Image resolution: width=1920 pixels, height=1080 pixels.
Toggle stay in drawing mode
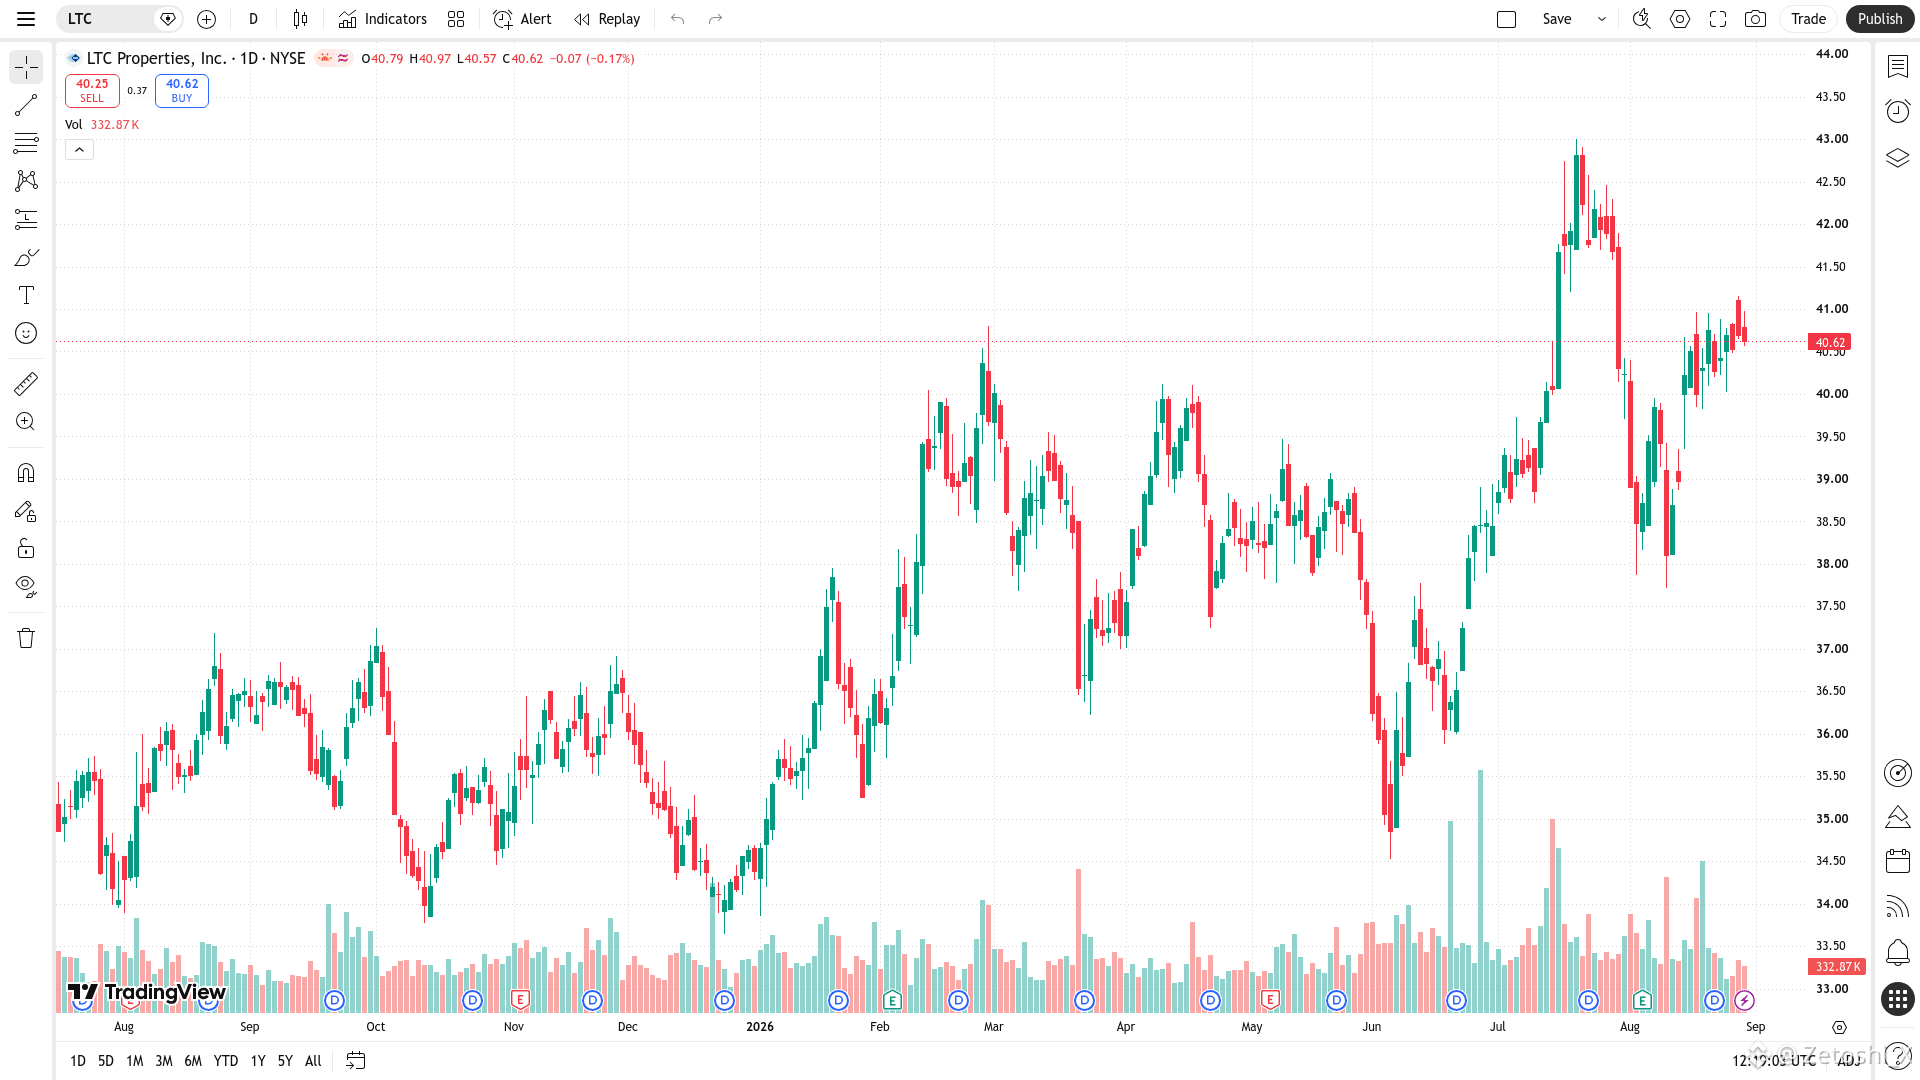(x=26, y=511)
